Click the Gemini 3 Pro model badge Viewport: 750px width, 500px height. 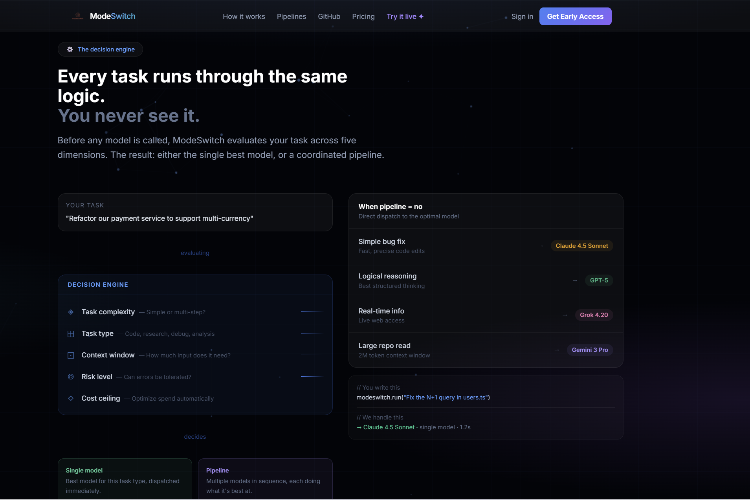pos(590,350)
